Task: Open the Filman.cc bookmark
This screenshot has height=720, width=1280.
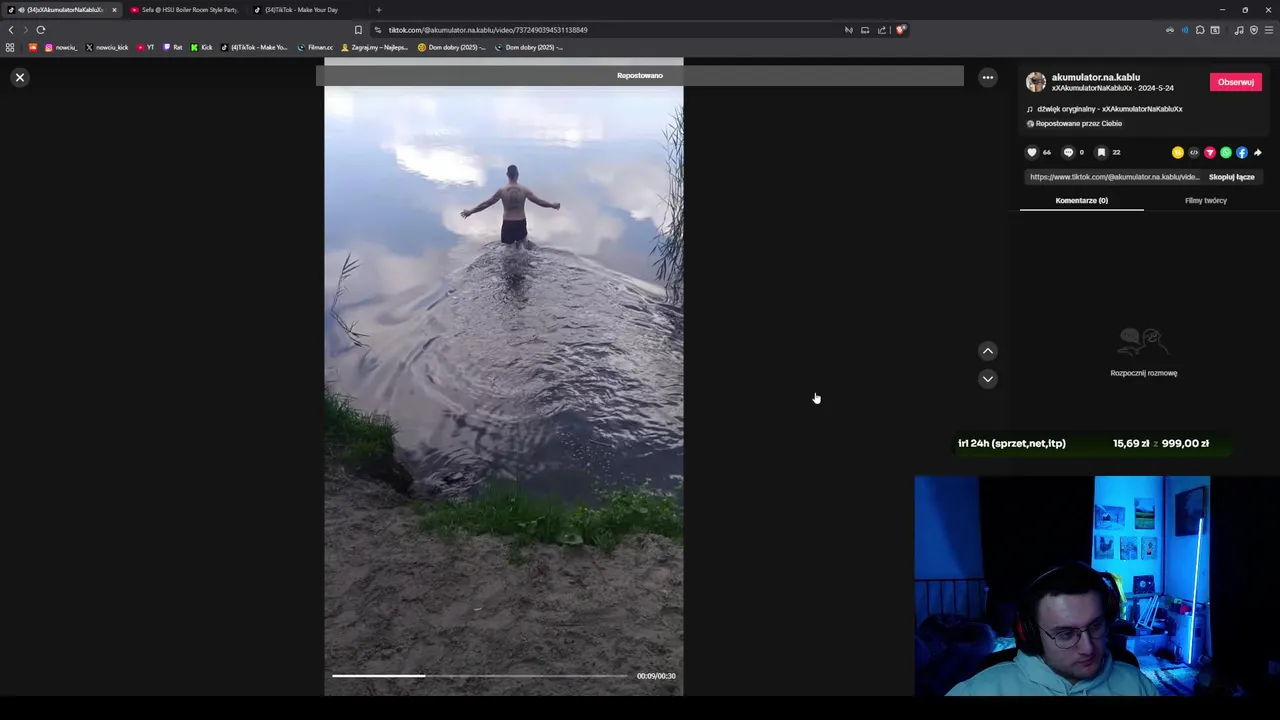Action: 315,47
